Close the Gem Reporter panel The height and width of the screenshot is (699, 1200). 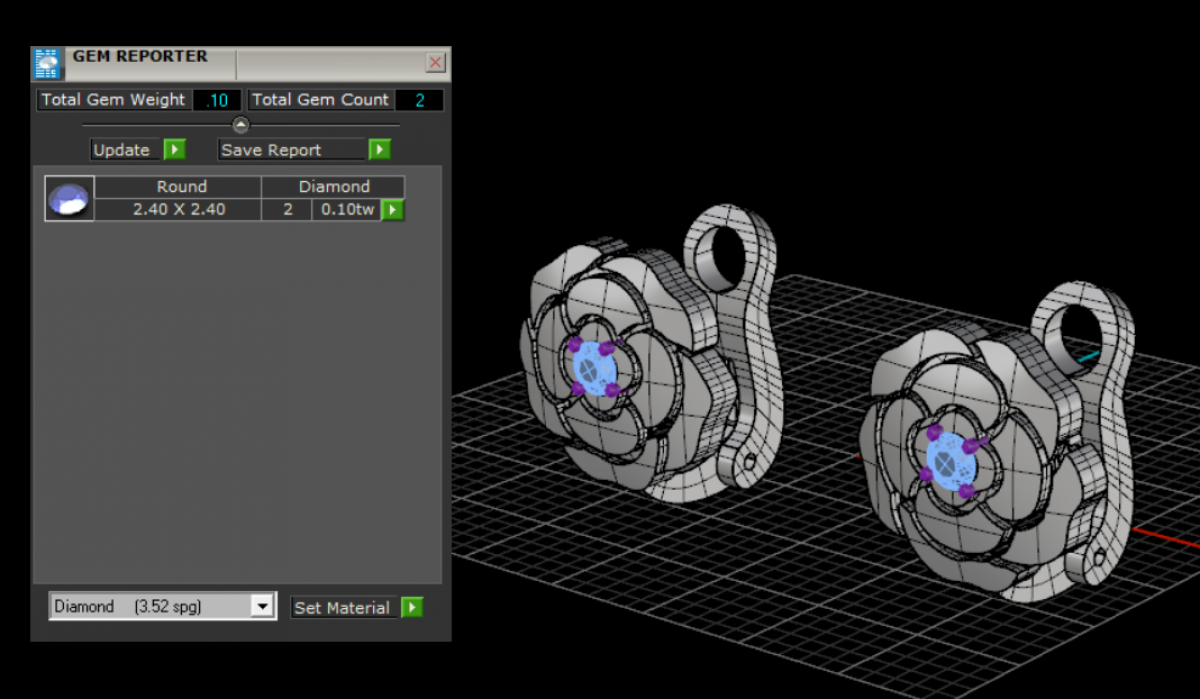point(435,63)
